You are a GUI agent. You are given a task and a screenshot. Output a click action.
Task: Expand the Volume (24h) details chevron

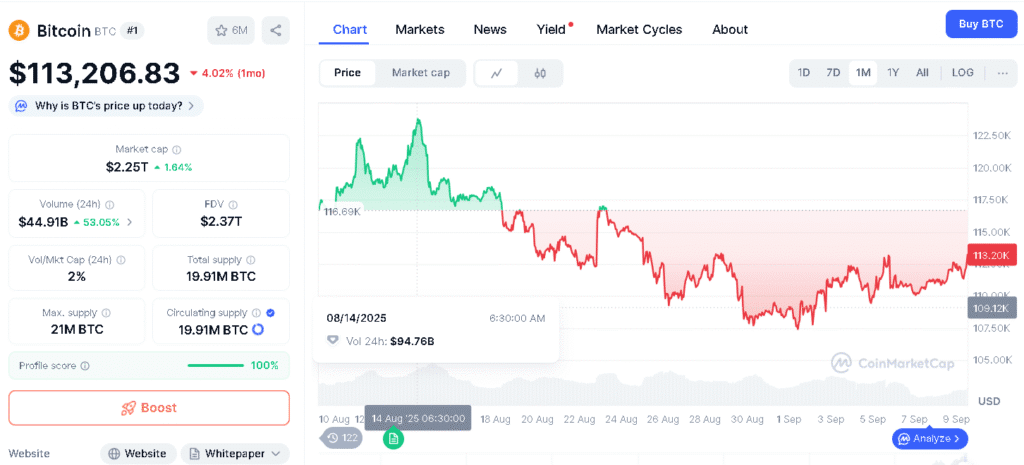129,222
